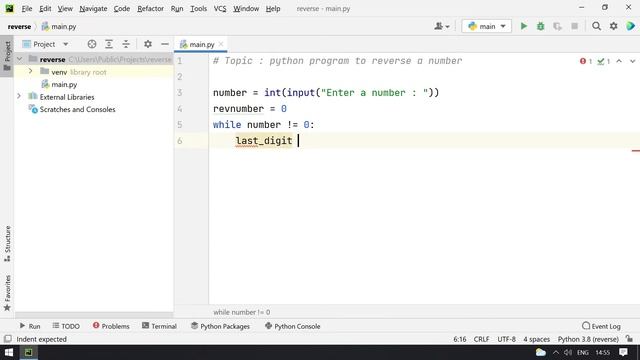Open IDE settings gear in toolbar
640x360 pixels.
tap(613, 26)
